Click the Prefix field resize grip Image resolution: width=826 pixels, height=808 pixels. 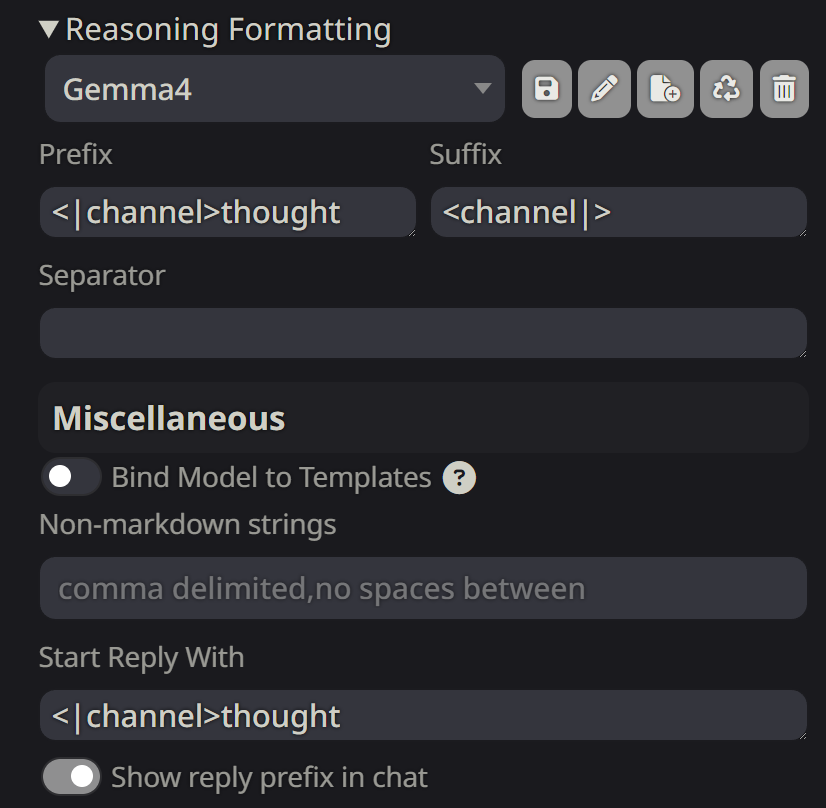point(410,232)
